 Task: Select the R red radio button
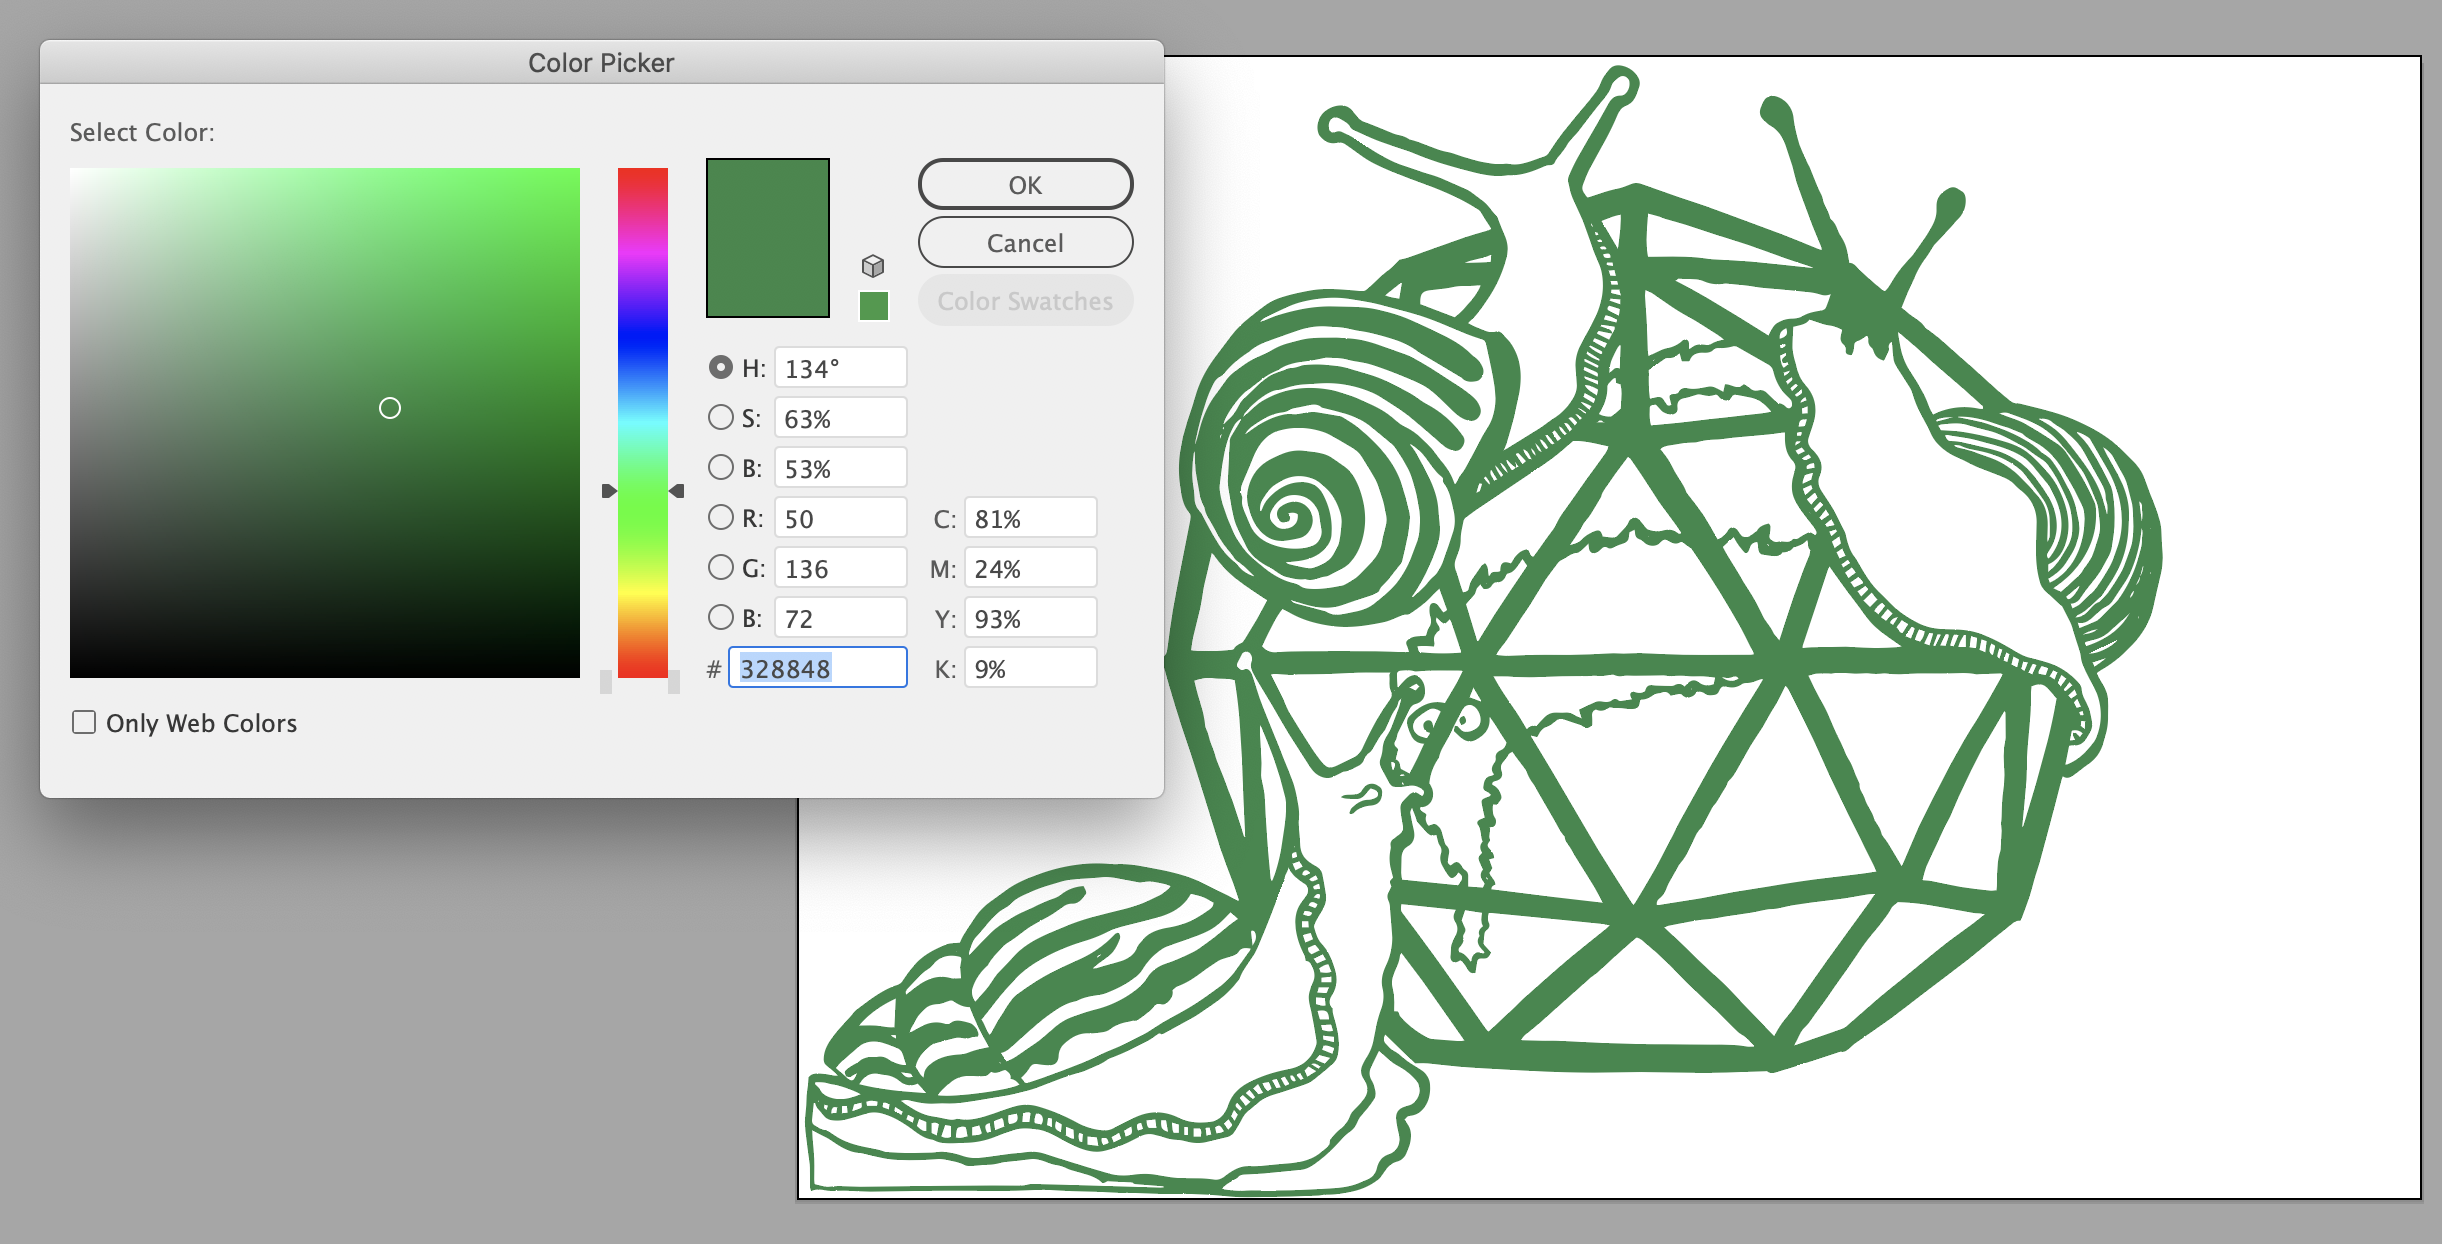click(720, 517)
